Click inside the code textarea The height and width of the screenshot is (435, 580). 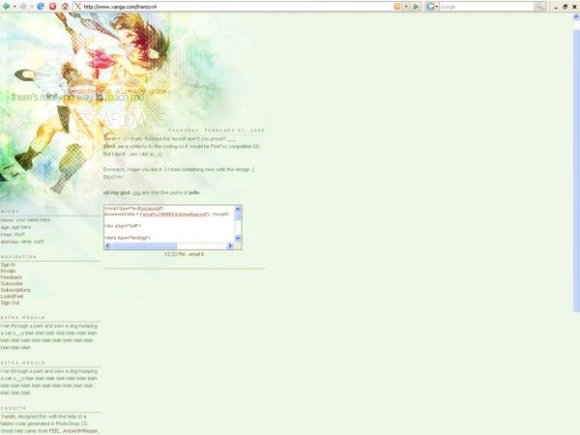pyautogui.click(x=169, y=224)
